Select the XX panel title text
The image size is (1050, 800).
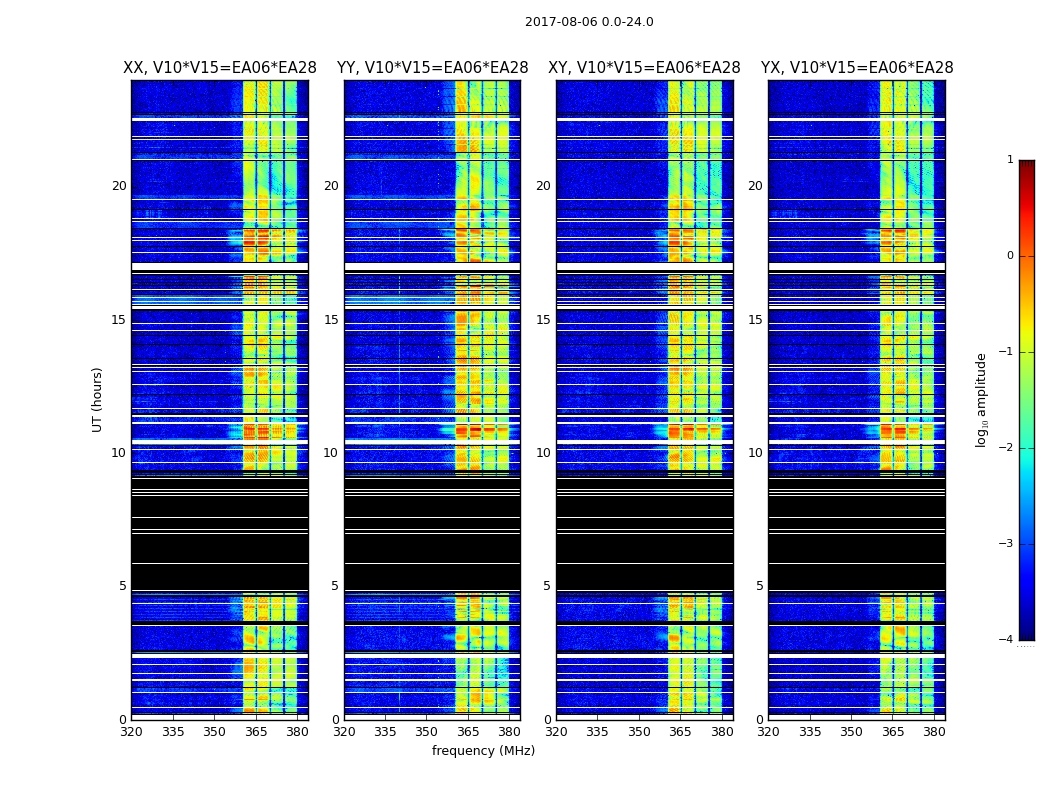coord(219,68)
